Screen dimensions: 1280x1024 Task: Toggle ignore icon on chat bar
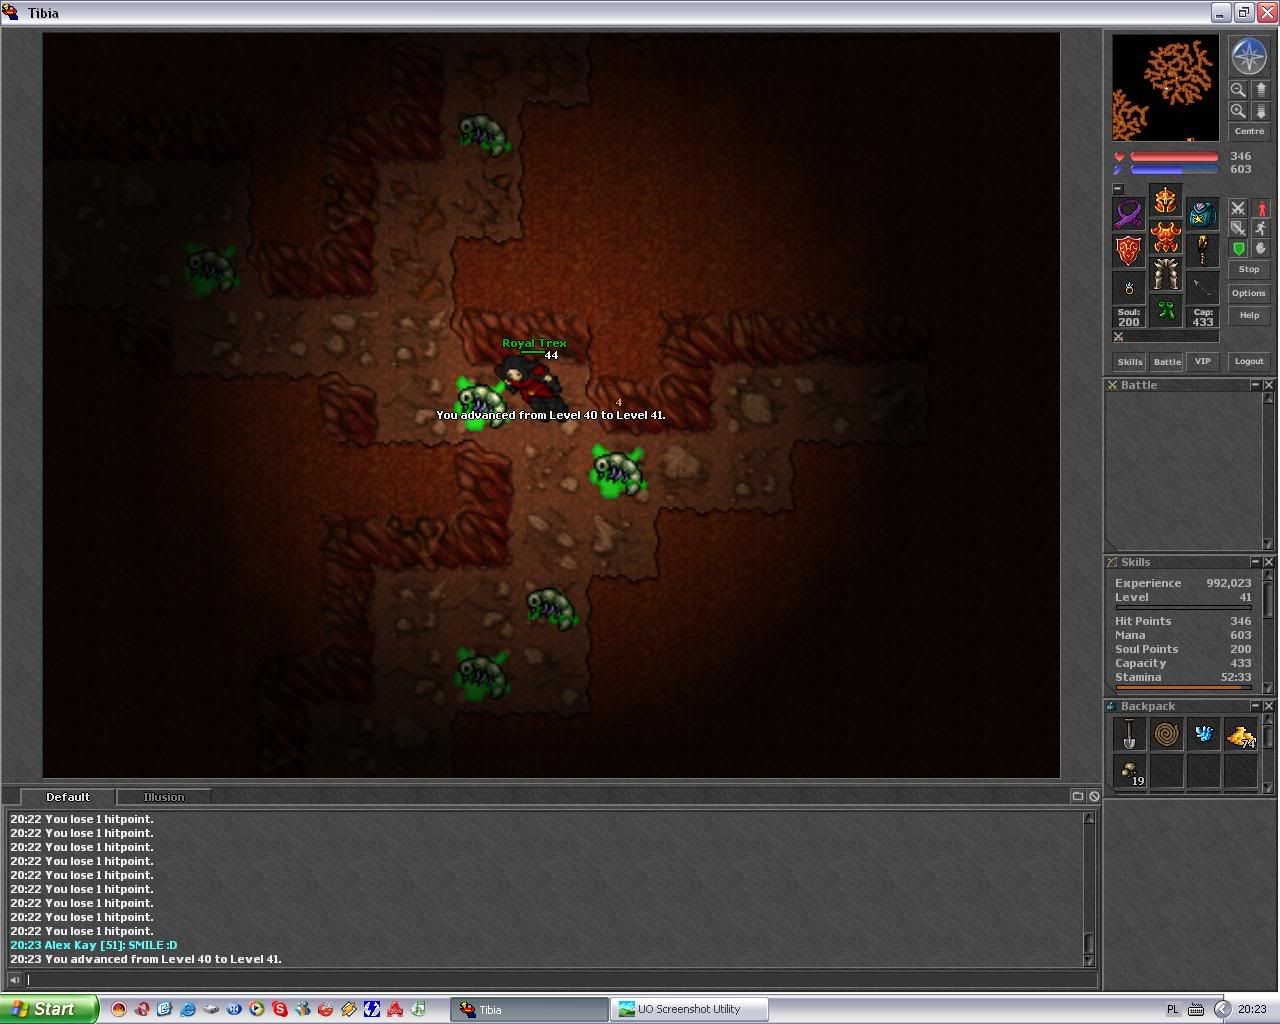point(1094,796)
